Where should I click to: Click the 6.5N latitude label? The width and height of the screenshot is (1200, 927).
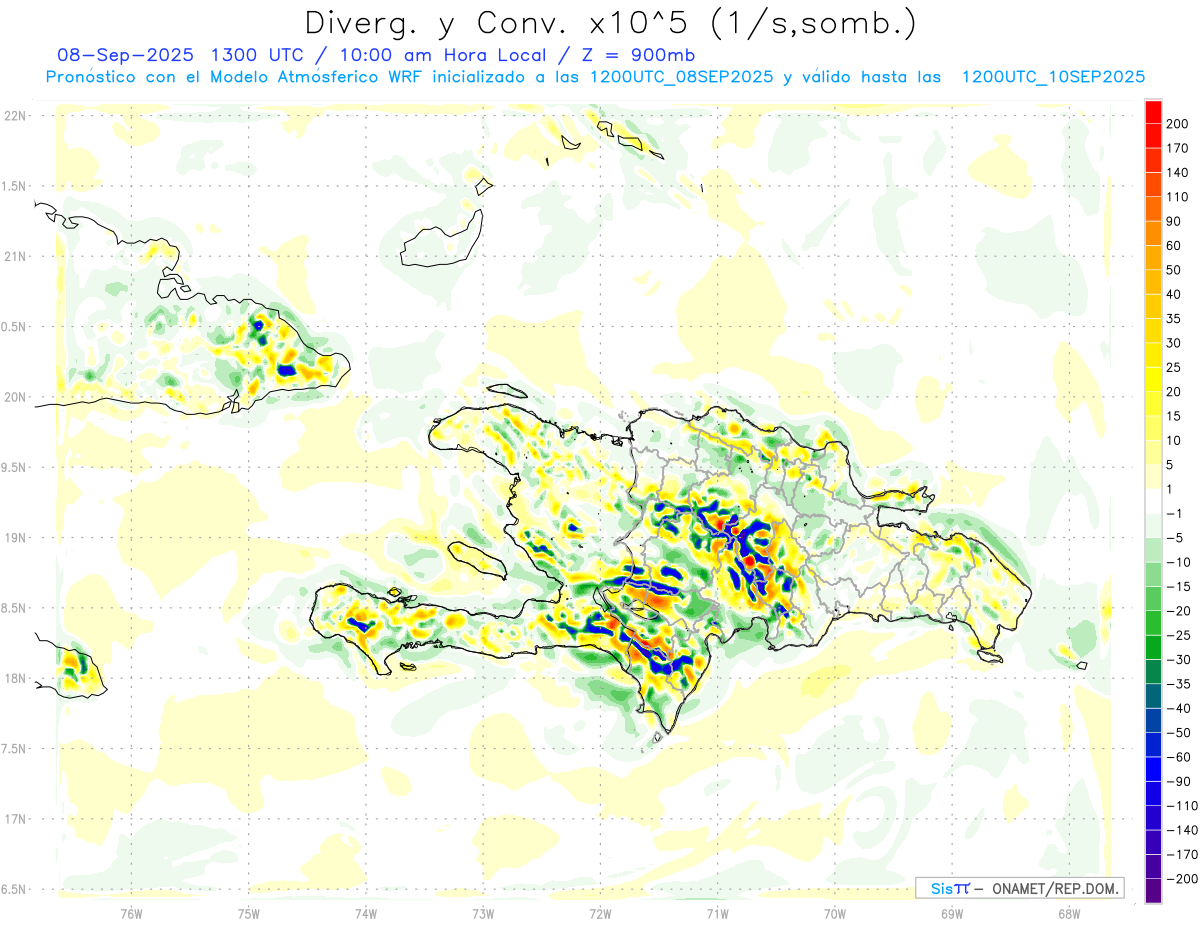(x=13, y=889)
